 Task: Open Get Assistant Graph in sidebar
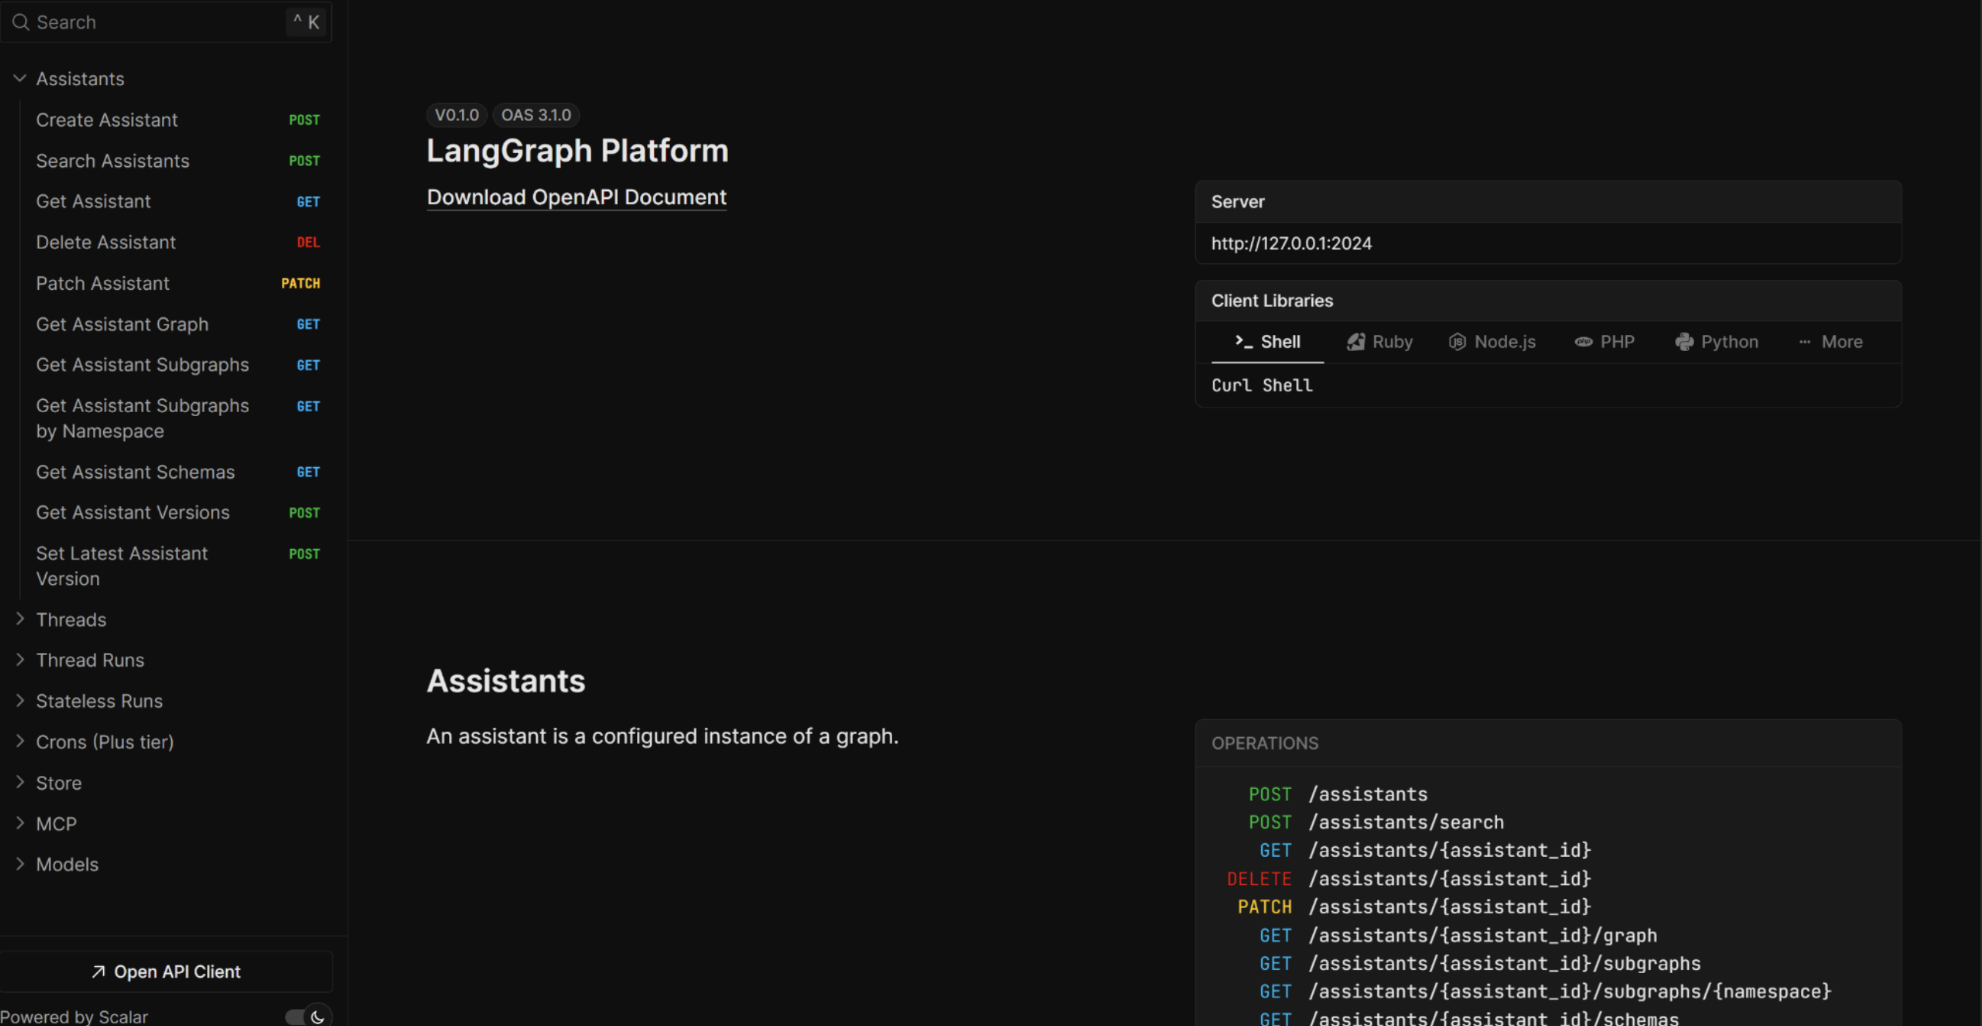176,325
